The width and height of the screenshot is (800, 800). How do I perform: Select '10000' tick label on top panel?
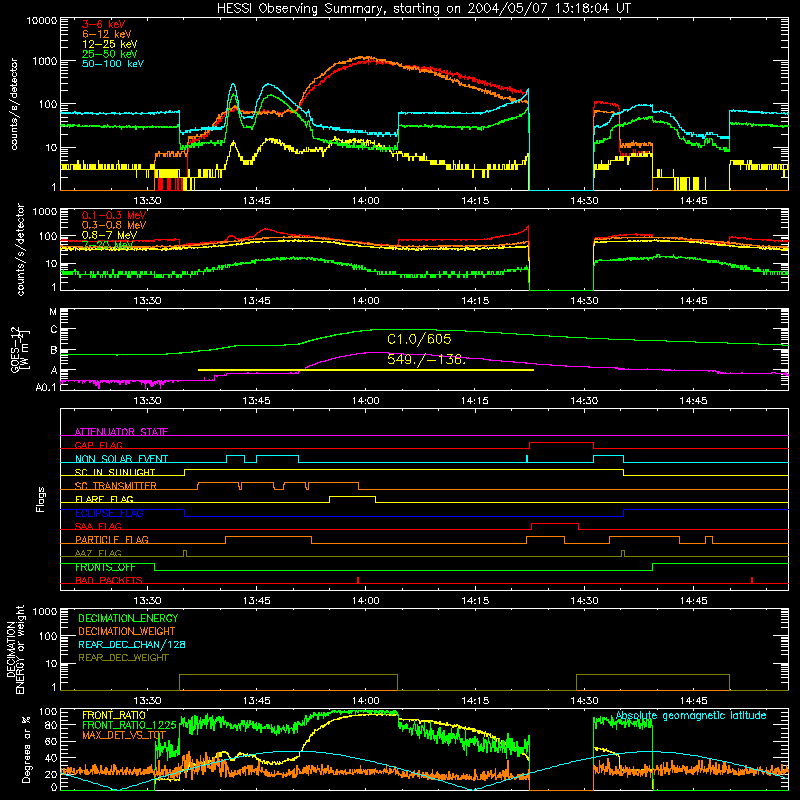click(x=42, y=21)
